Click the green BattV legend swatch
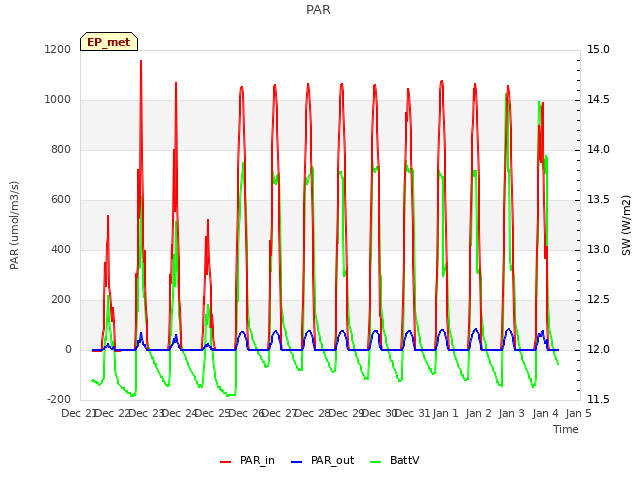The height and width of the screenshot is (480, 640). (375, 462)
